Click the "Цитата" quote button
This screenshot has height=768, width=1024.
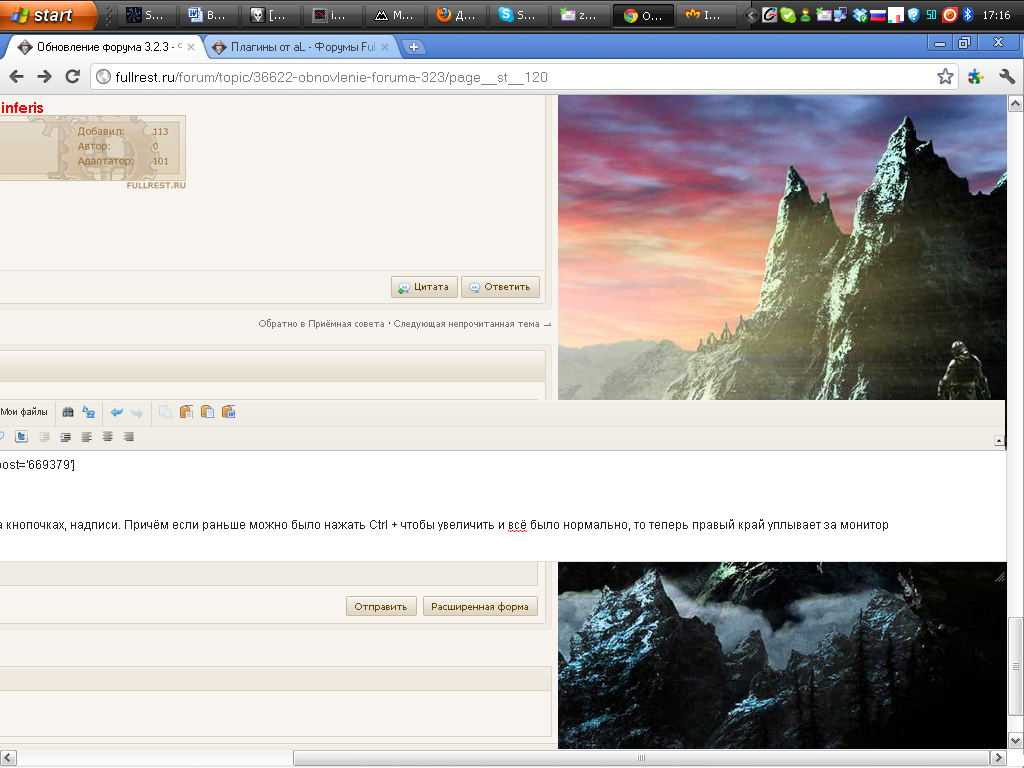pyautogui.click(x=424, y=287)
